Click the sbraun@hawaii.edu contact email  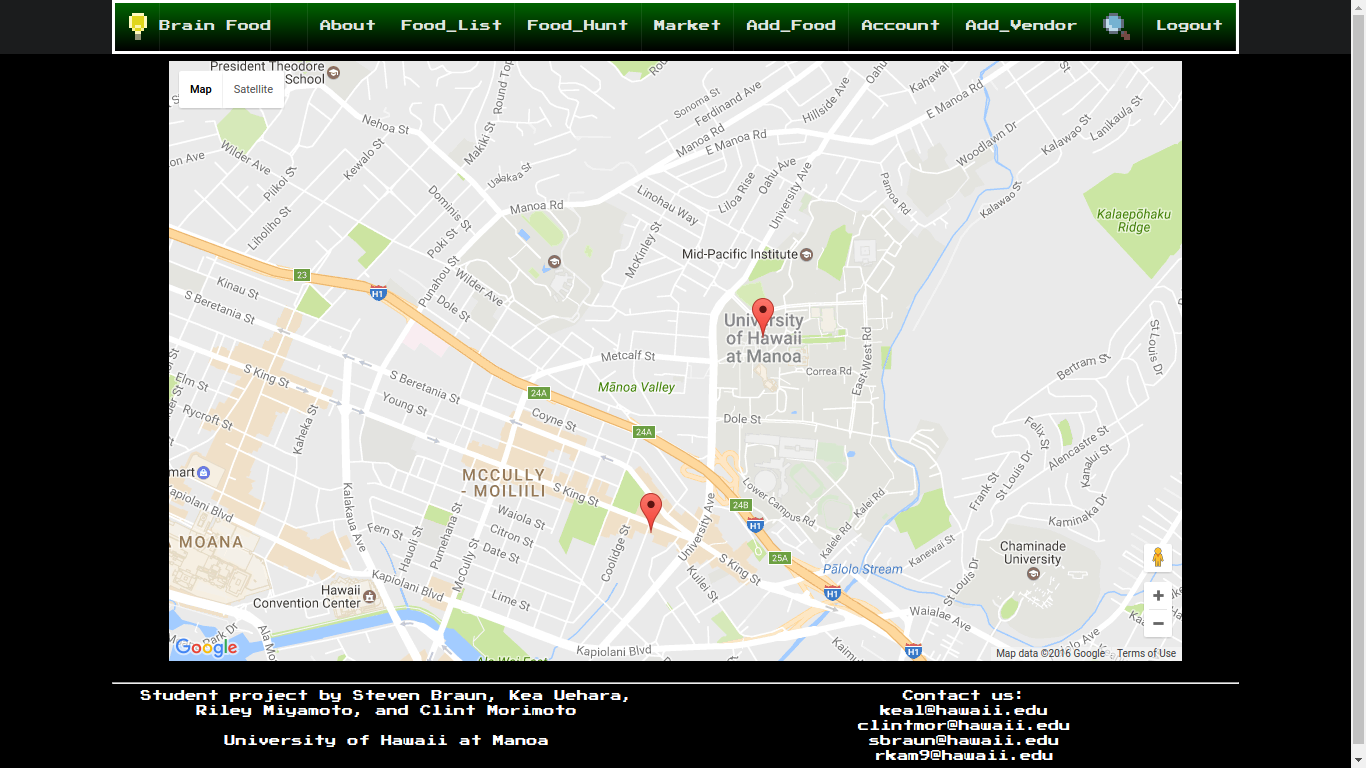tap(963, 740)
